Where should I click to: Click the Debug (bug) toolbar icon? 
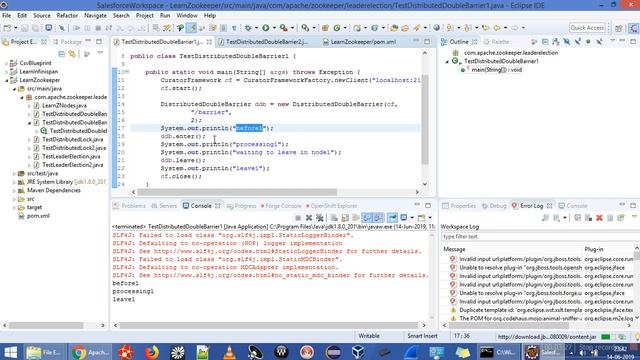(x=248, y=28)
